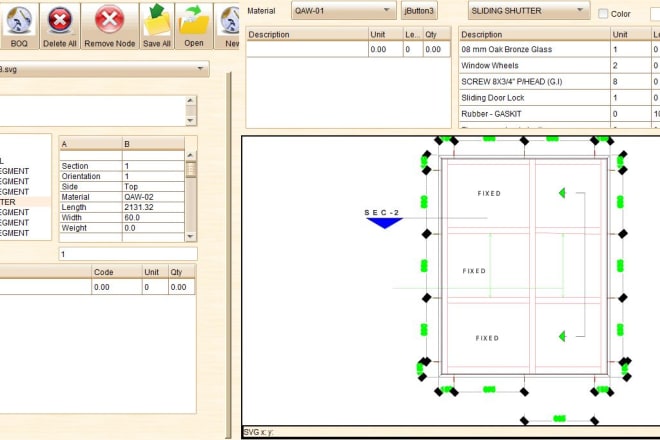The height and width of the screenshot is (440, 660).
Task: Toggle the Color checkbox
Action: point(603,13)
